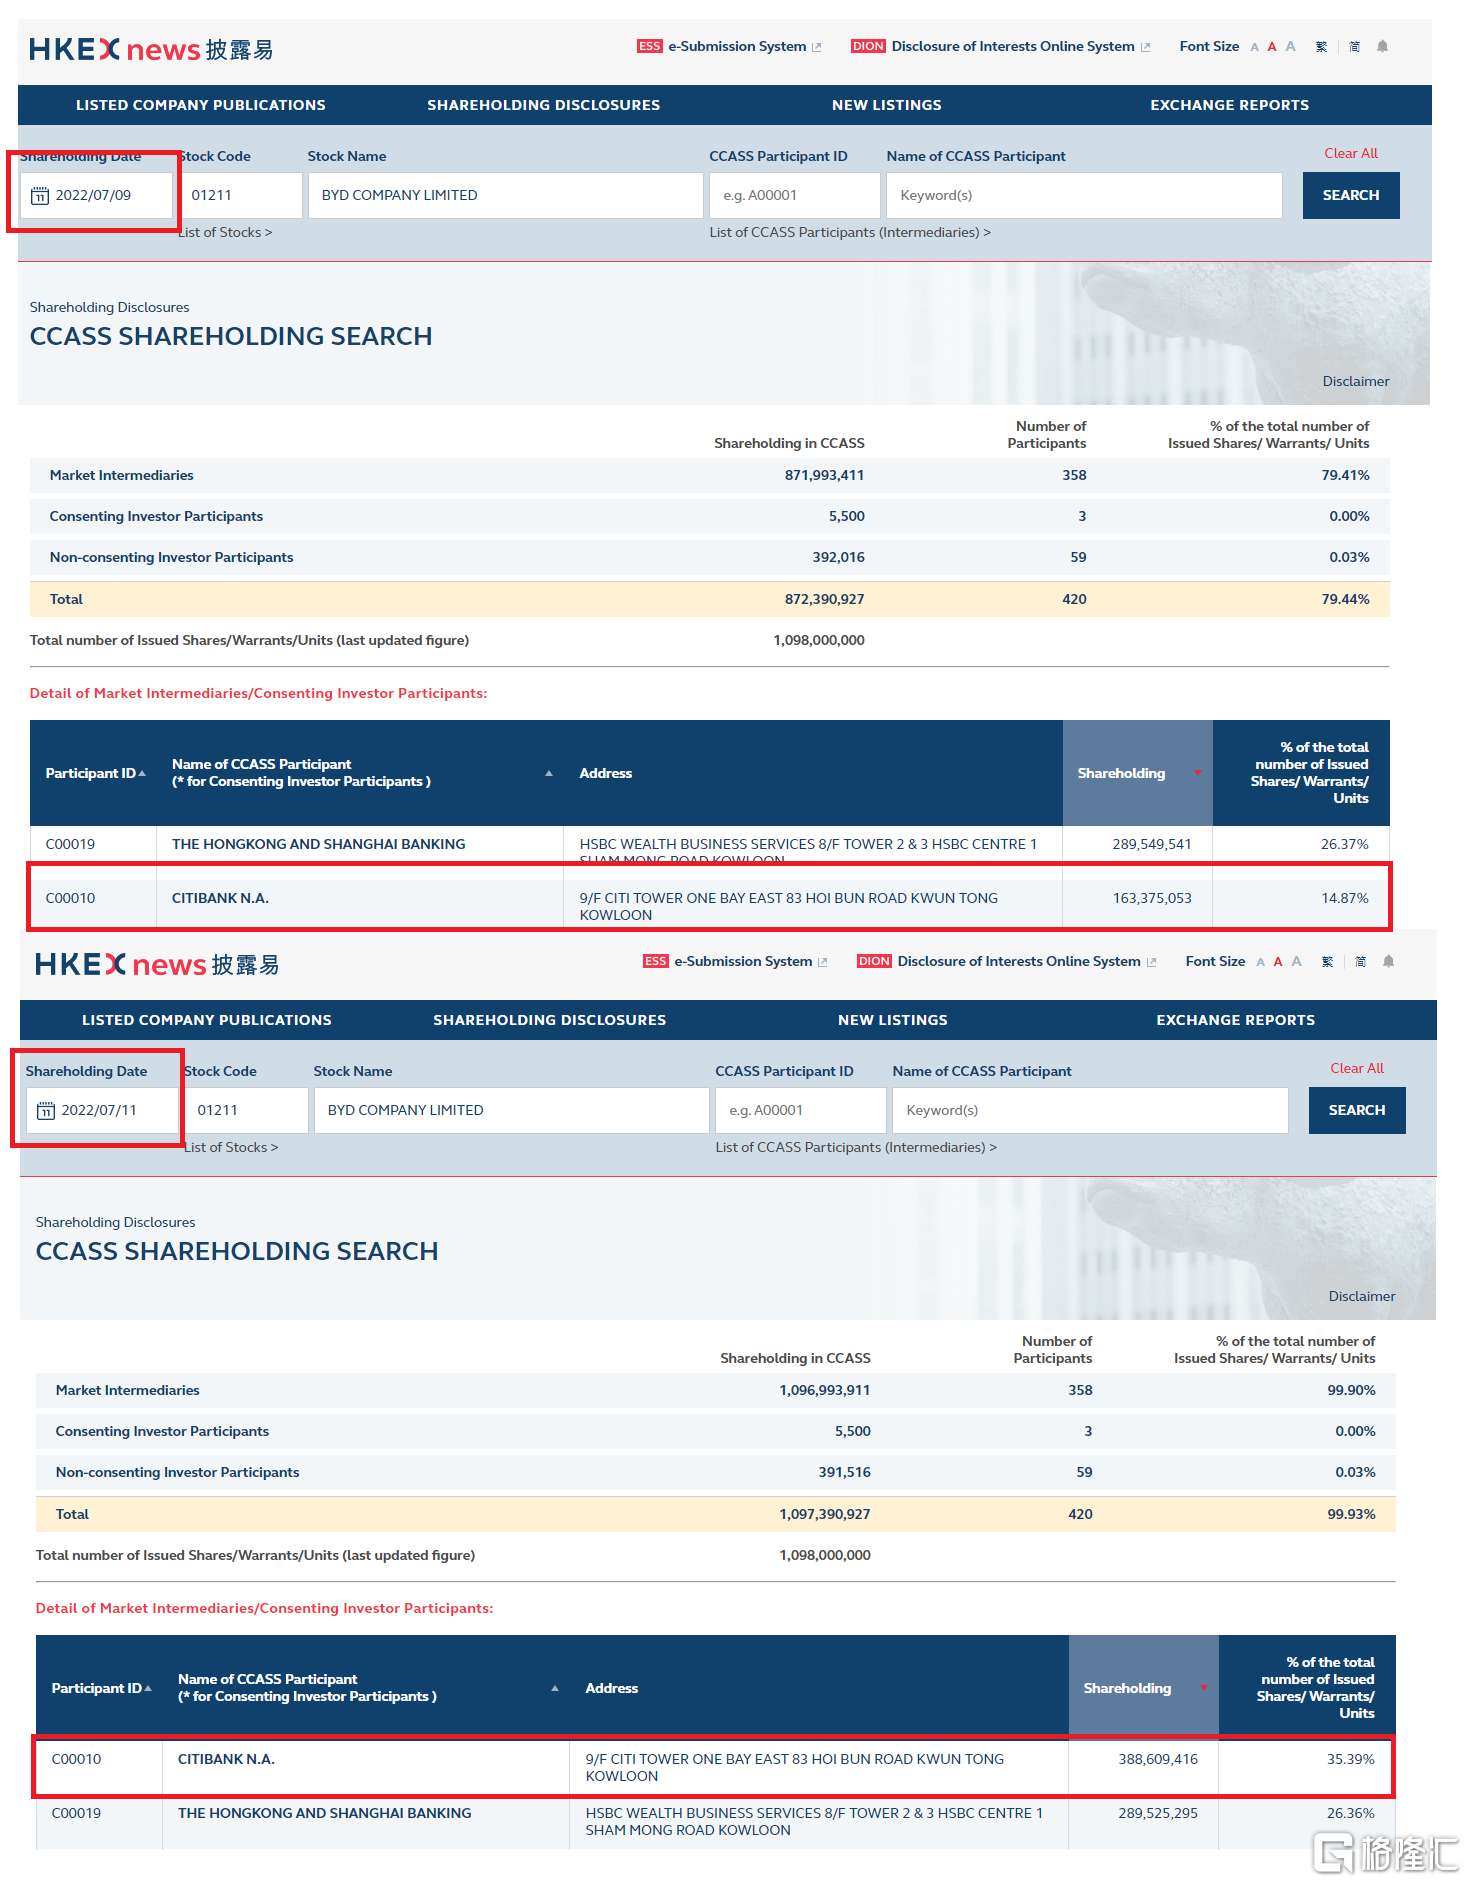1467x1883 pixels.
Task: Open List of CCASS Participants link in upper form
Action: point(849,232)
